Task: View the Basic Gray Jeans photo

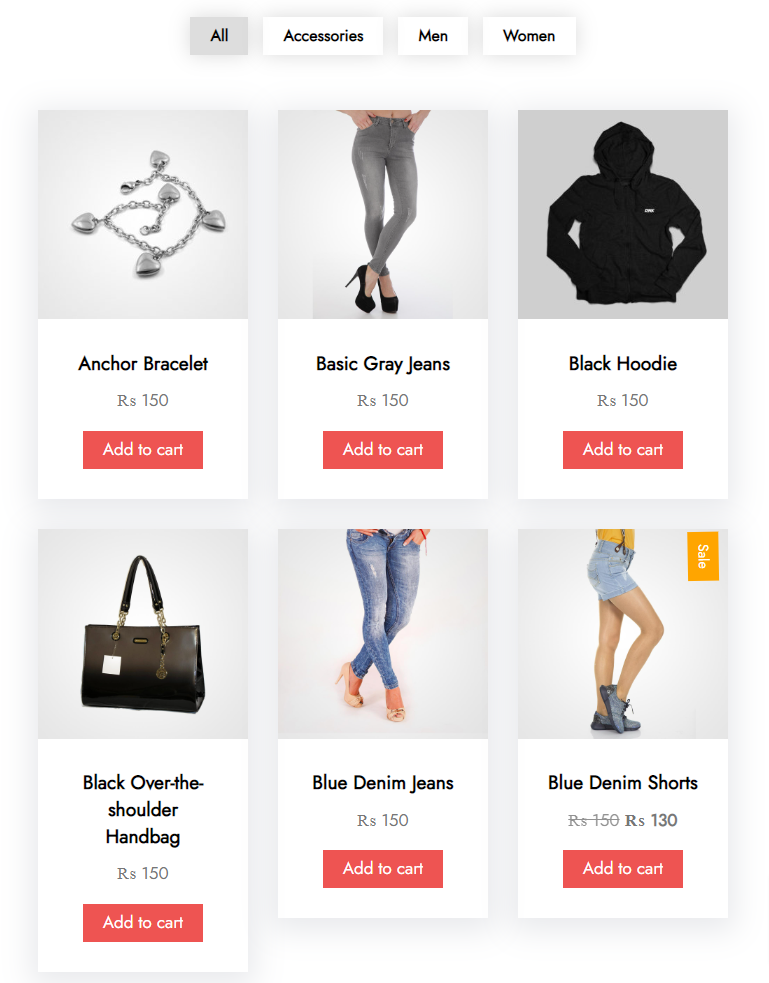Action: [x=383, y=214]
